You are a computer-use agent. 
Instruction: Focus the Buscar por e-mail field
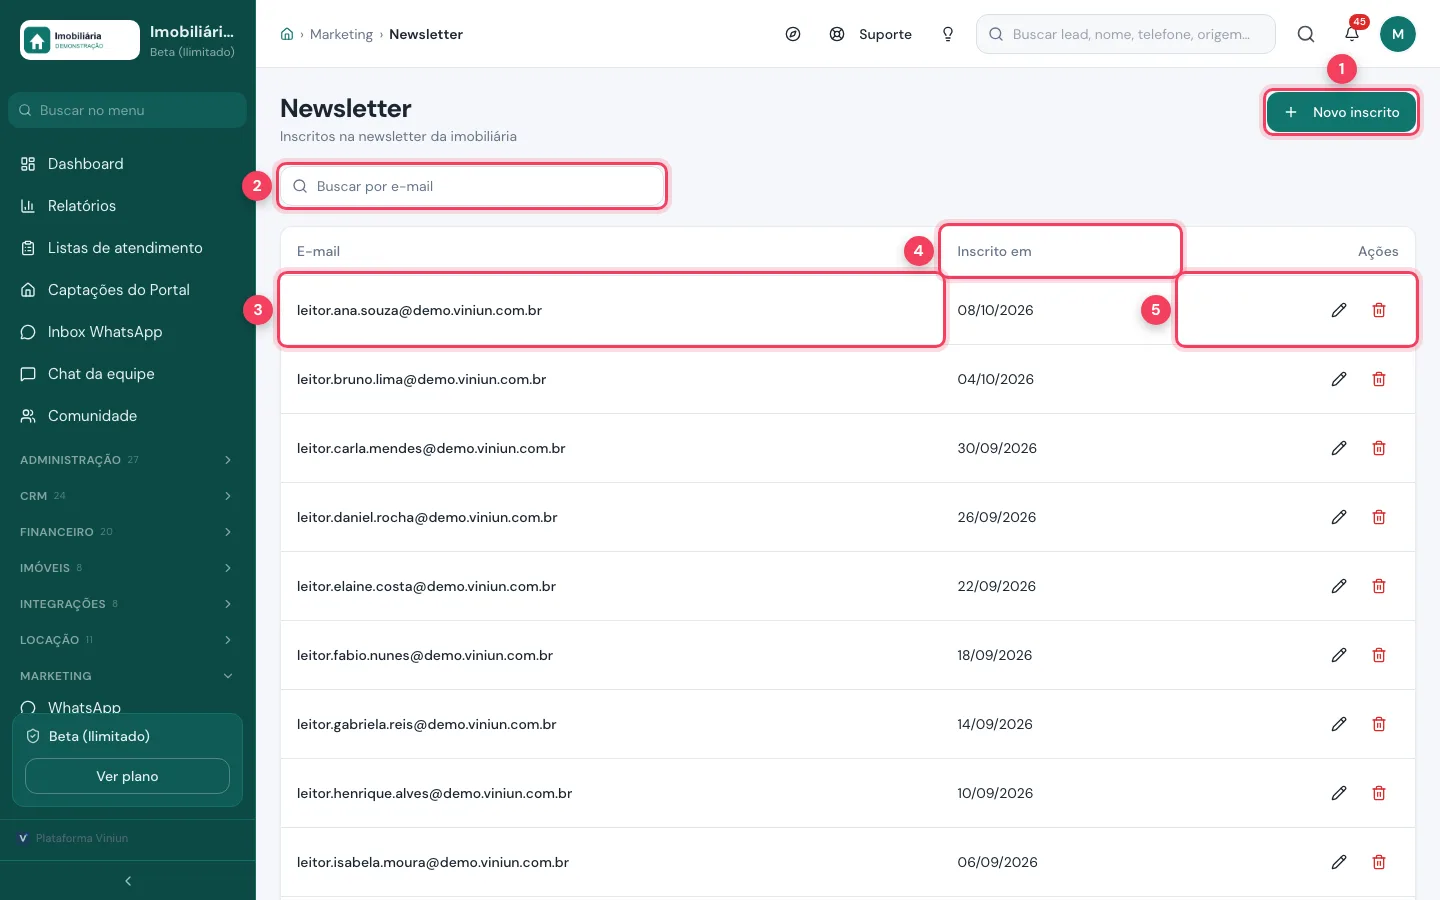click(472, 186)
